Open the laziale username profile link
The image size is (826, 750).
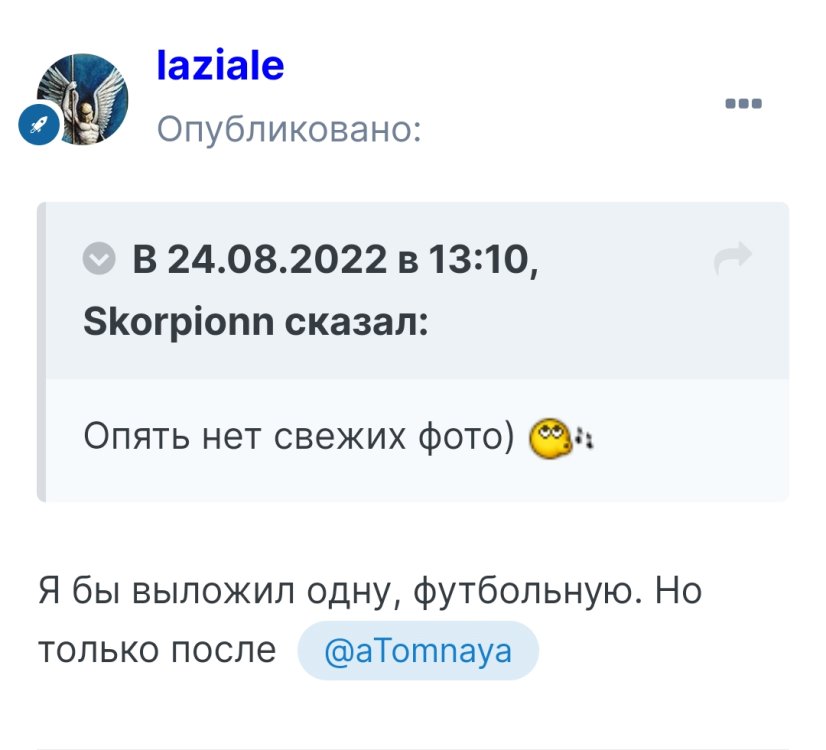tap(221, 66)
